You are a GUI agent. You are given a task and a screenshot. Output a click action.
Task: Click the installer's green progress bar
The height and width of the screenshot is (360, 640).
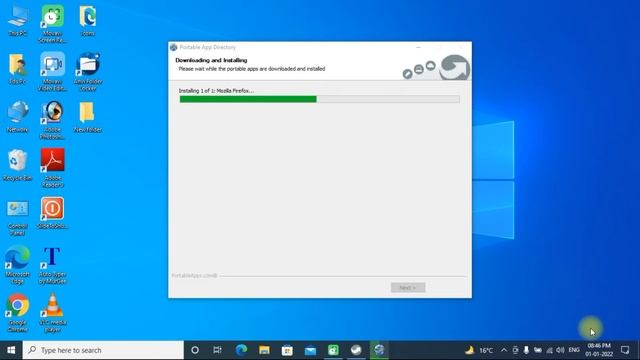[x=320, y=99]
